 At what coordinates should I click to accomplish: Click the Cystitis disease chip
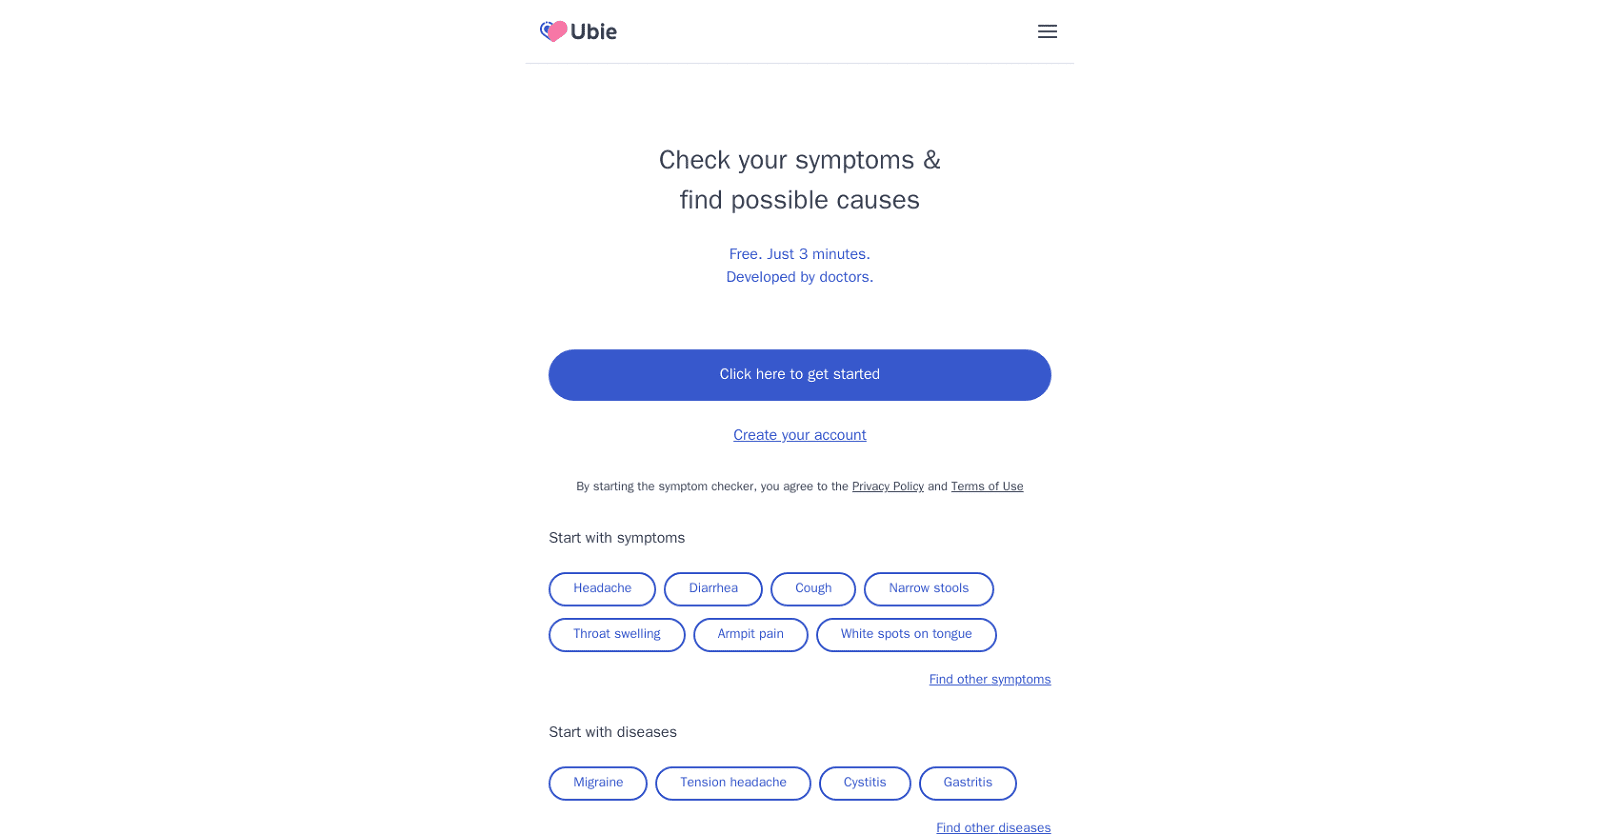pos(864,783)
